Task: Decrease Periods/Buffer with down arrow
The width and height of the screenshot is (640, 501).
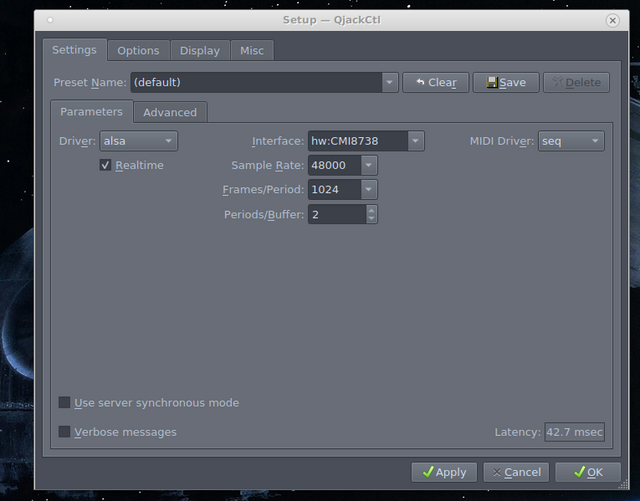Action: [371, 218]
